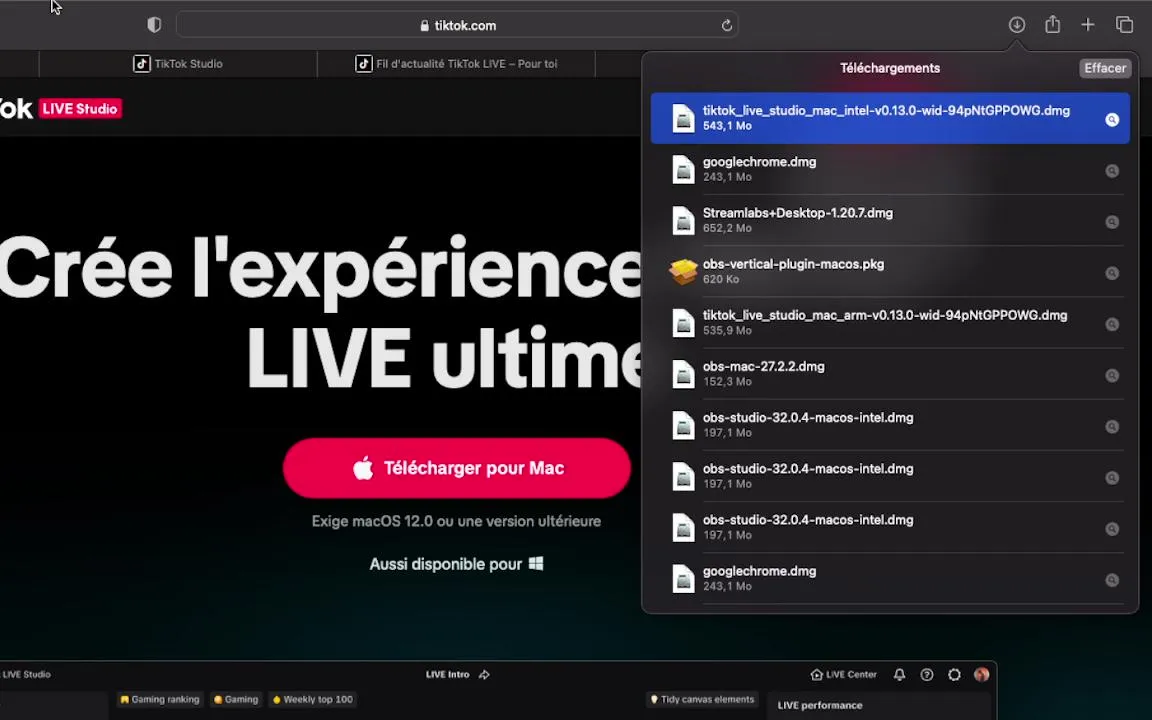Select the Gaming tag

[x=236, y=699]
